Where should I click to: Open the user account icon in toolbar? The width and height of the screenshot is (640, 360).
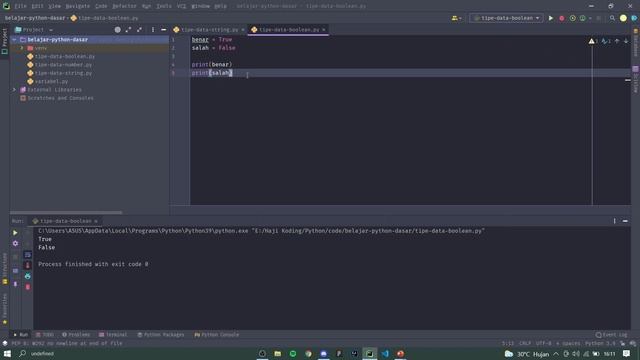click(455, 18)
